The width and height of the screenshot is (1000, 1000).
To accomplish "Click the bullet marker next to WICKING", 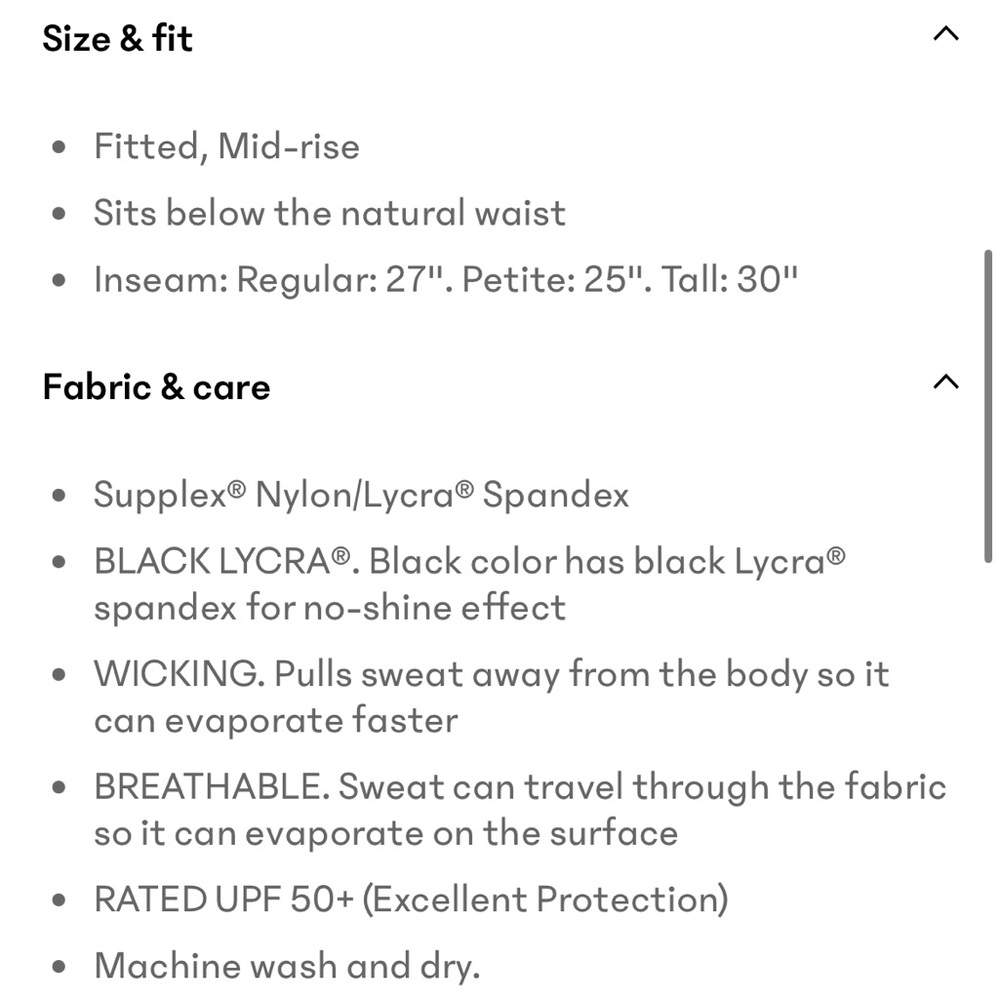I will pos(60,673).
